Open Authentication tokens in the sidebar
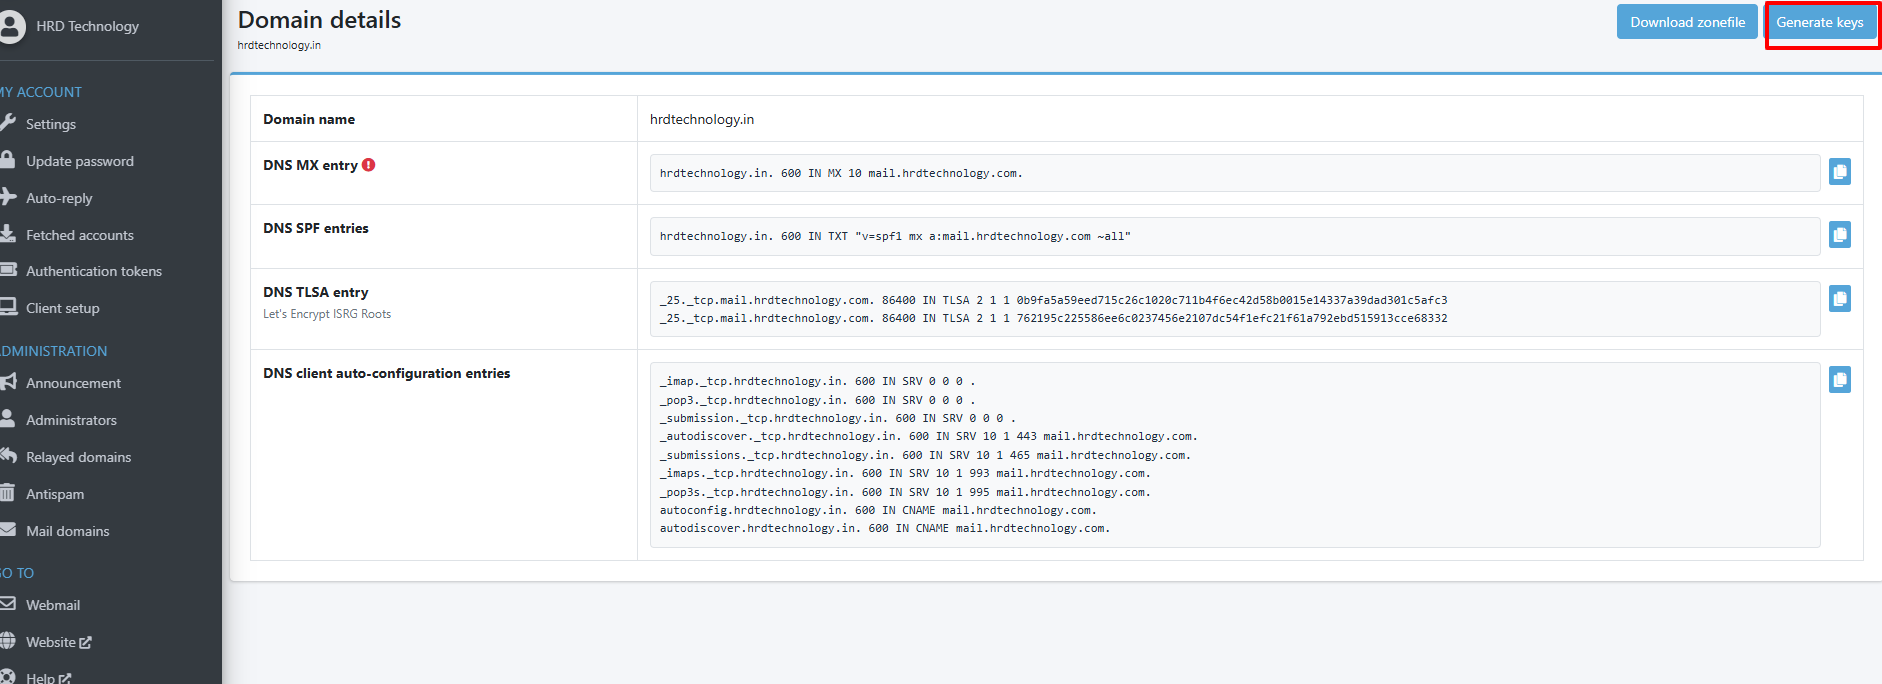Image resolution: width=1882 pixels, height=684 pixels. tap(93, 271)
